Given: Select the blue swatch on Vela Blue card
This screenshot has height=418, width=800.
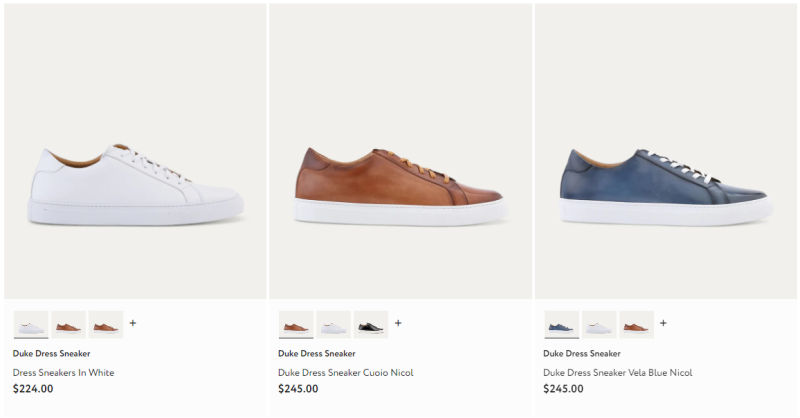Looking at the screenshot, I should [x=561, y=324].
